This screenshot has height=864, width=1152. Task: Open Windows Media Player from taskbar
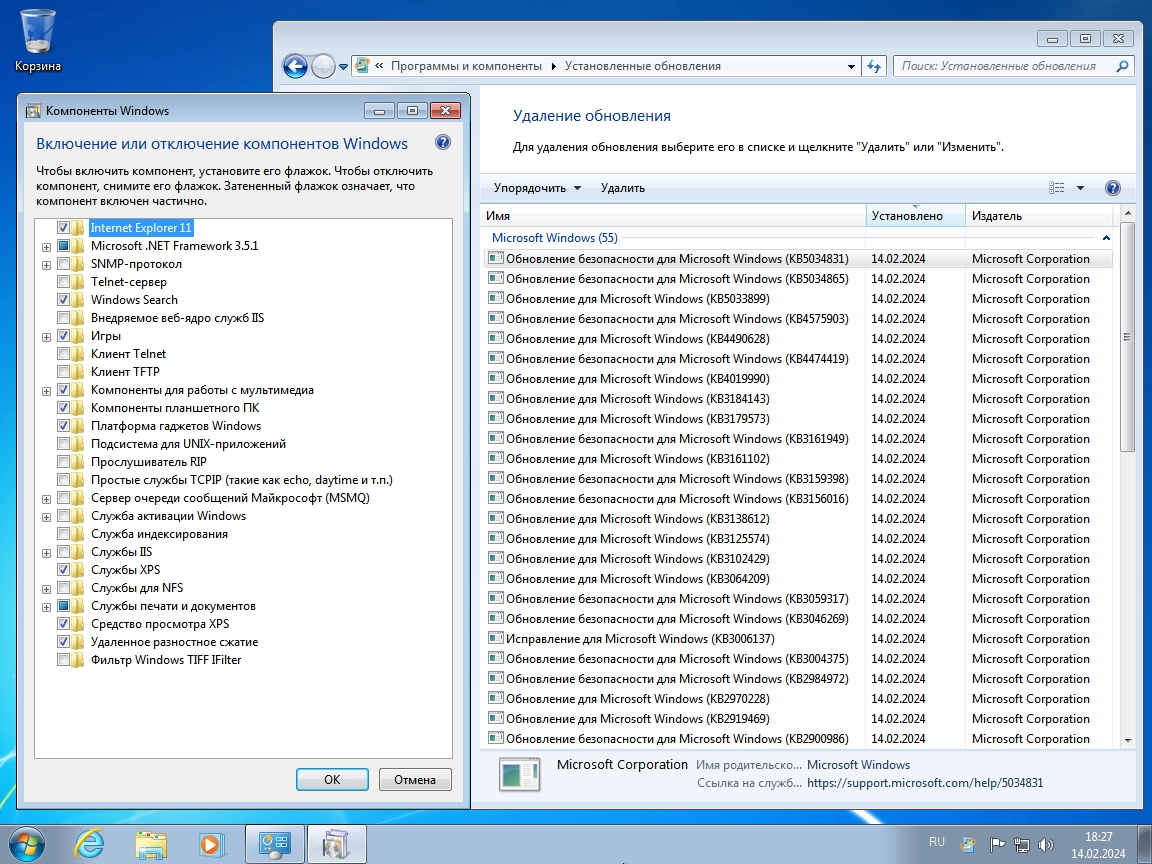click(x=211, y=843)
